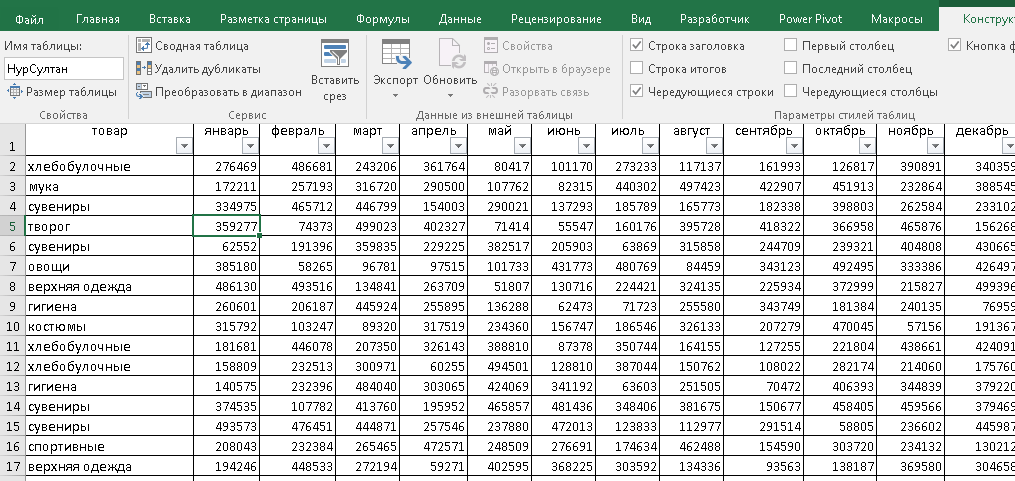Switch to the Вид tab
Viewport: 1015px width, 481px height.
tap(641, 19)
